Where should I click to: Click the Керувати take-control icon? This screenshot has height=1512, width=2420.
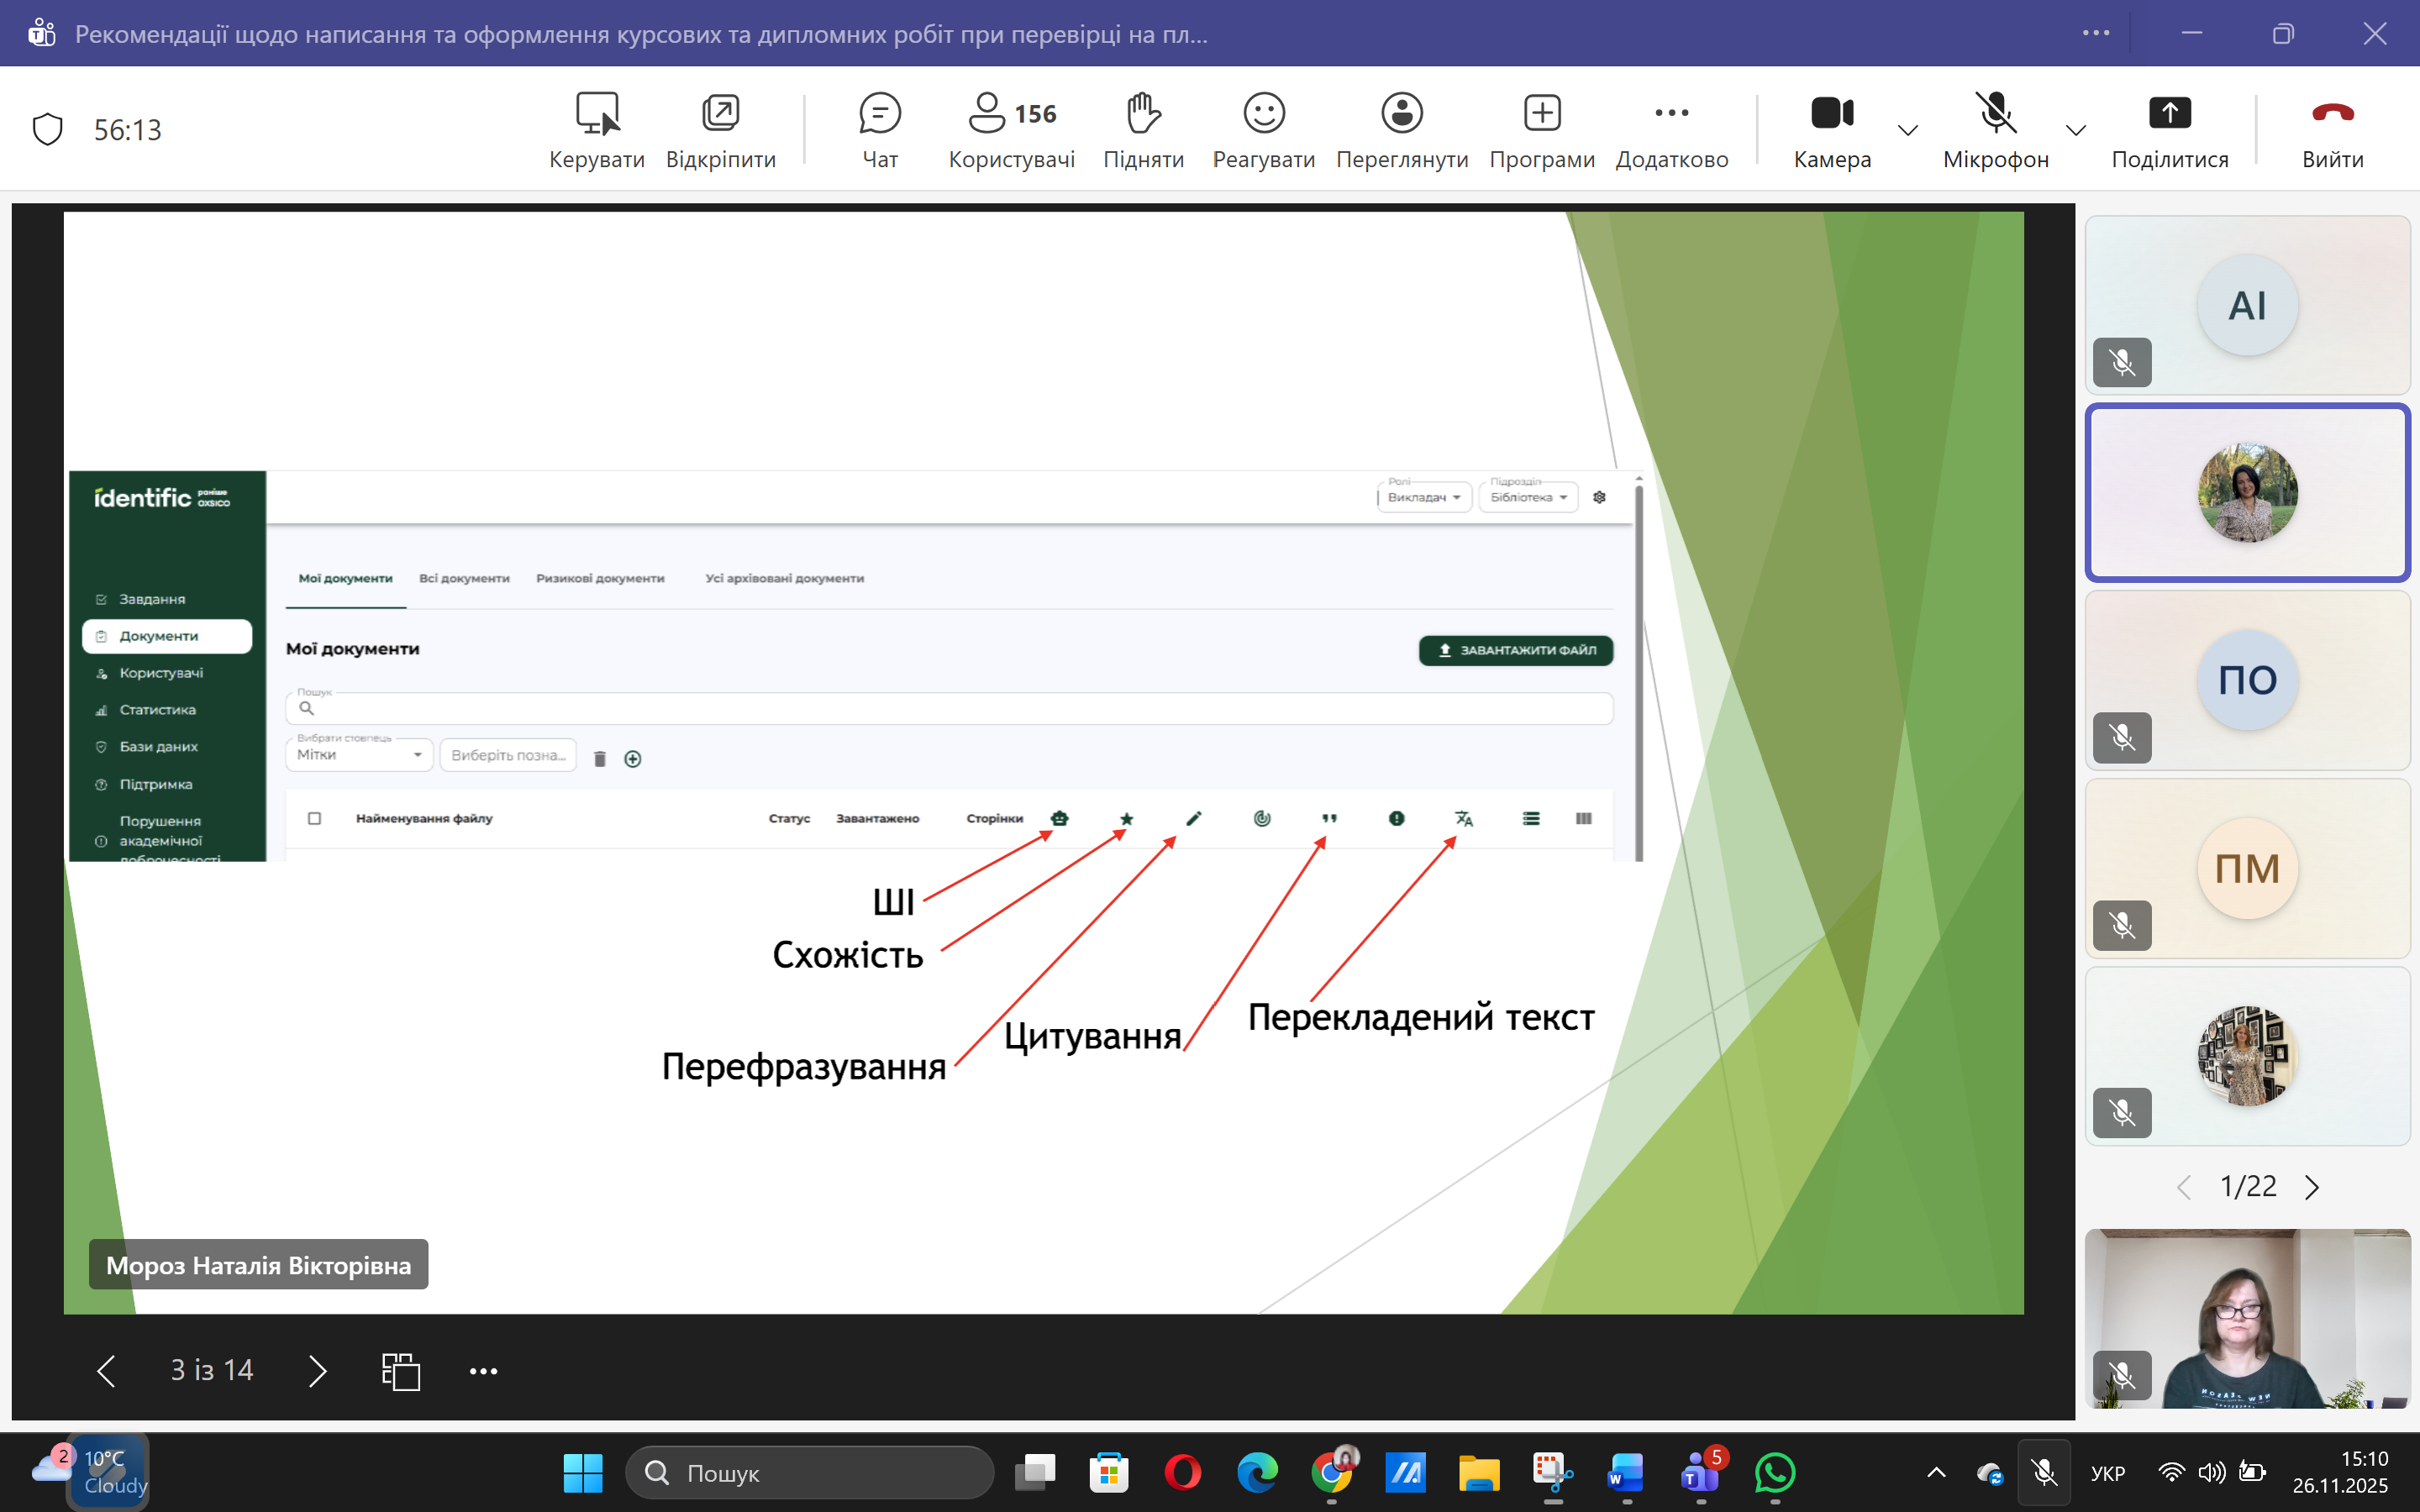coord(597,114)
